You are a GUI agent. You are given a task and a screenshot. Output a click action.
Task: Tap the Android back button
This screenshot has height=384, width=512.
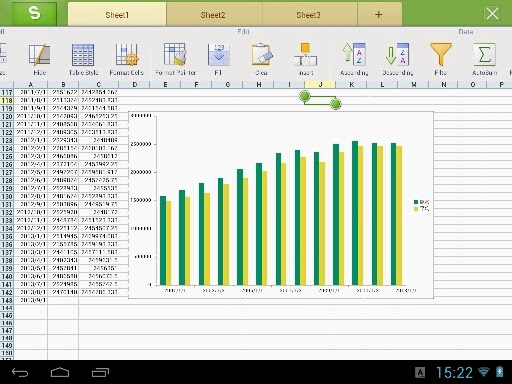point(20,372)
